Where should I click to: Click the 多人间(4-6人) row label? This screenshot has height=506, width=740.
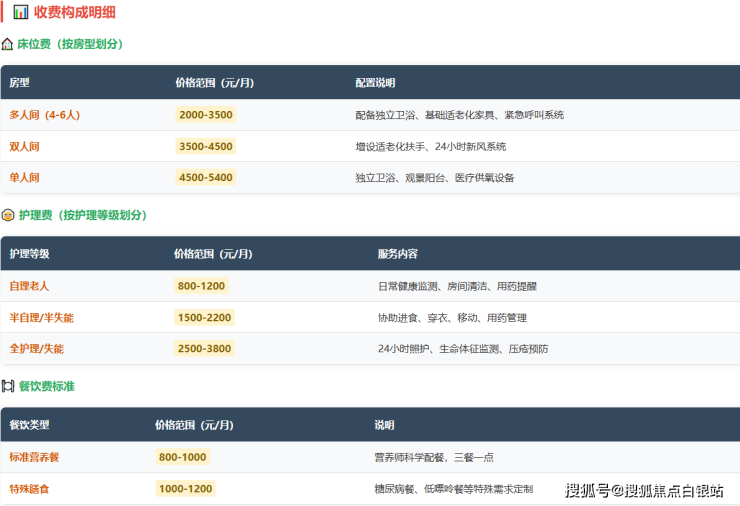(x=45, y=115)
